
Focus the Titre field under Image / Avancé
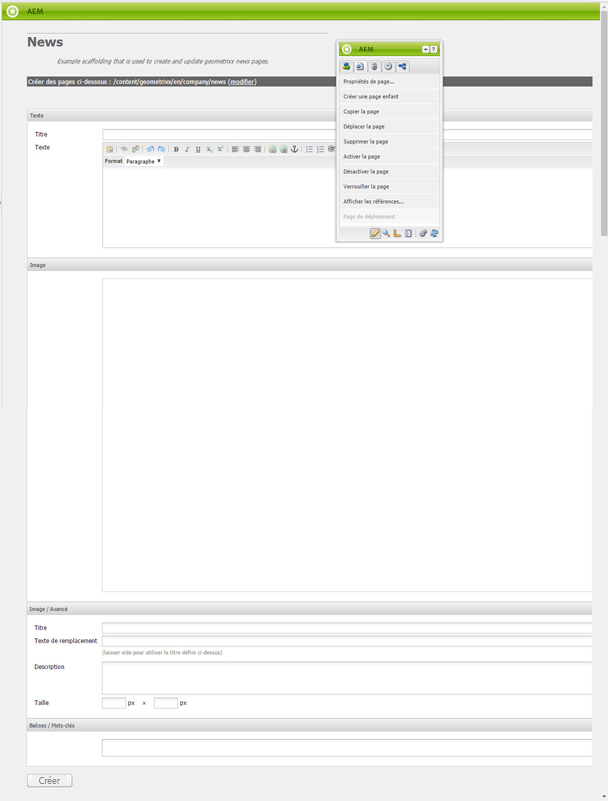click(x=347, y=628)
